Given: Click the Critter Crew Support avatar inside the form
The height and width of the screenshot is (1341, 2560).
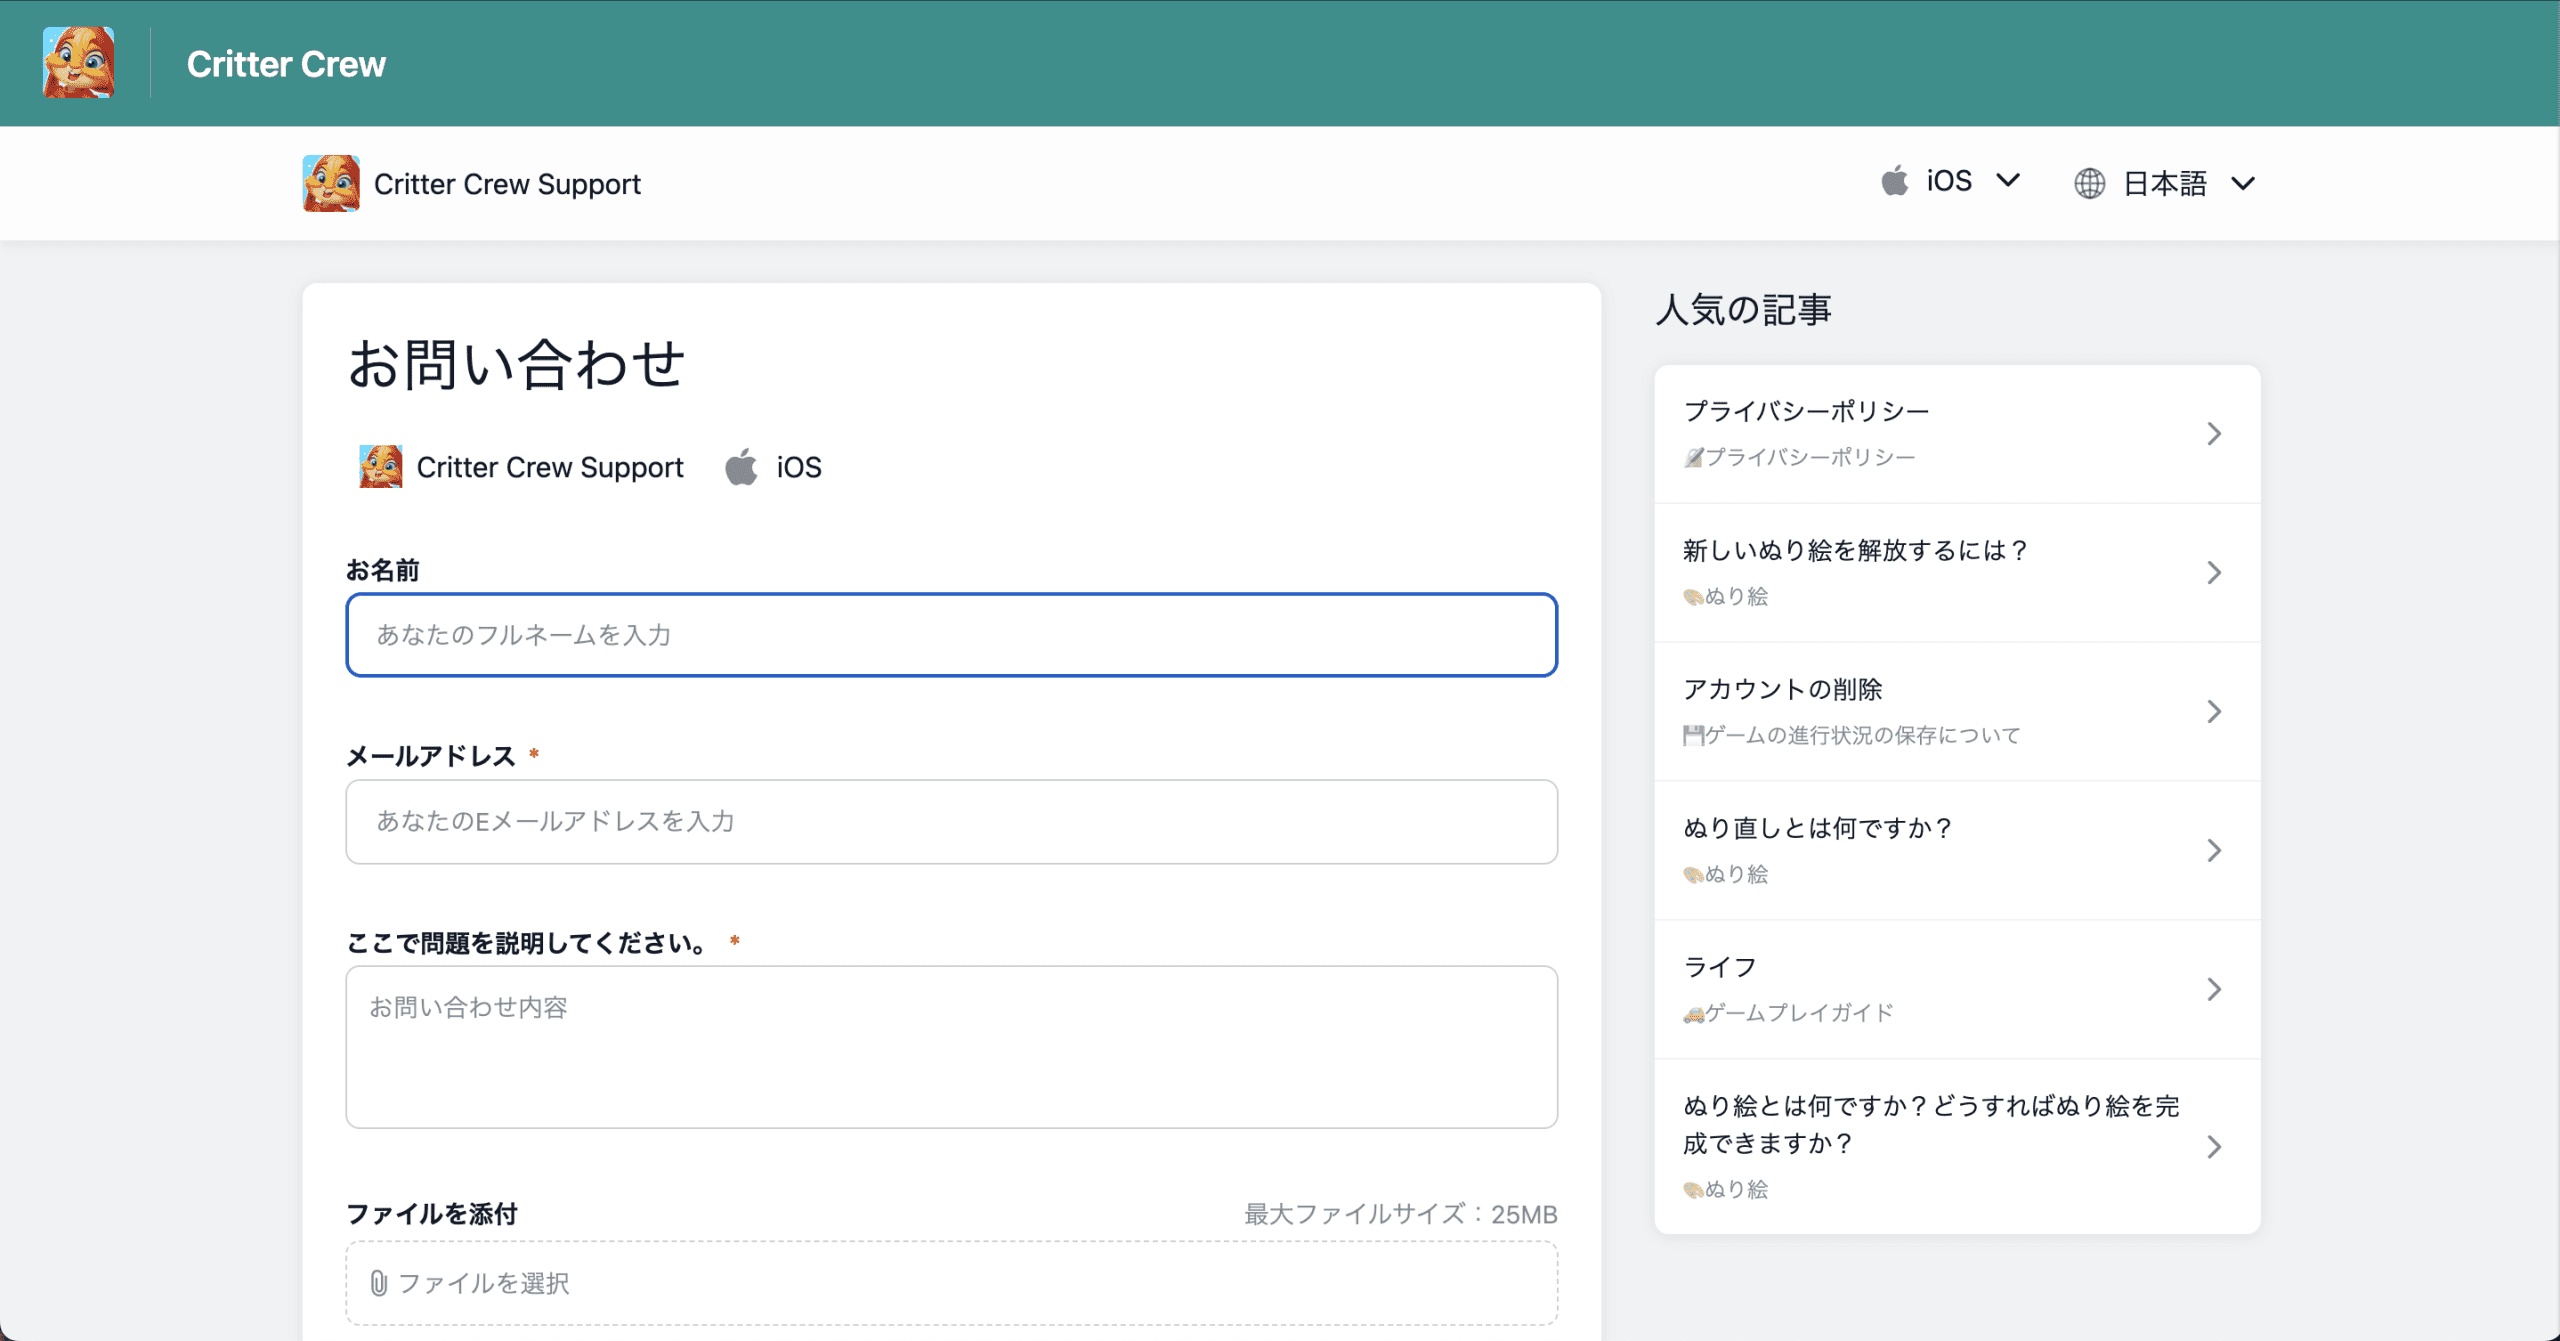Looking at the screenshot, I should (x=382, y=466).
